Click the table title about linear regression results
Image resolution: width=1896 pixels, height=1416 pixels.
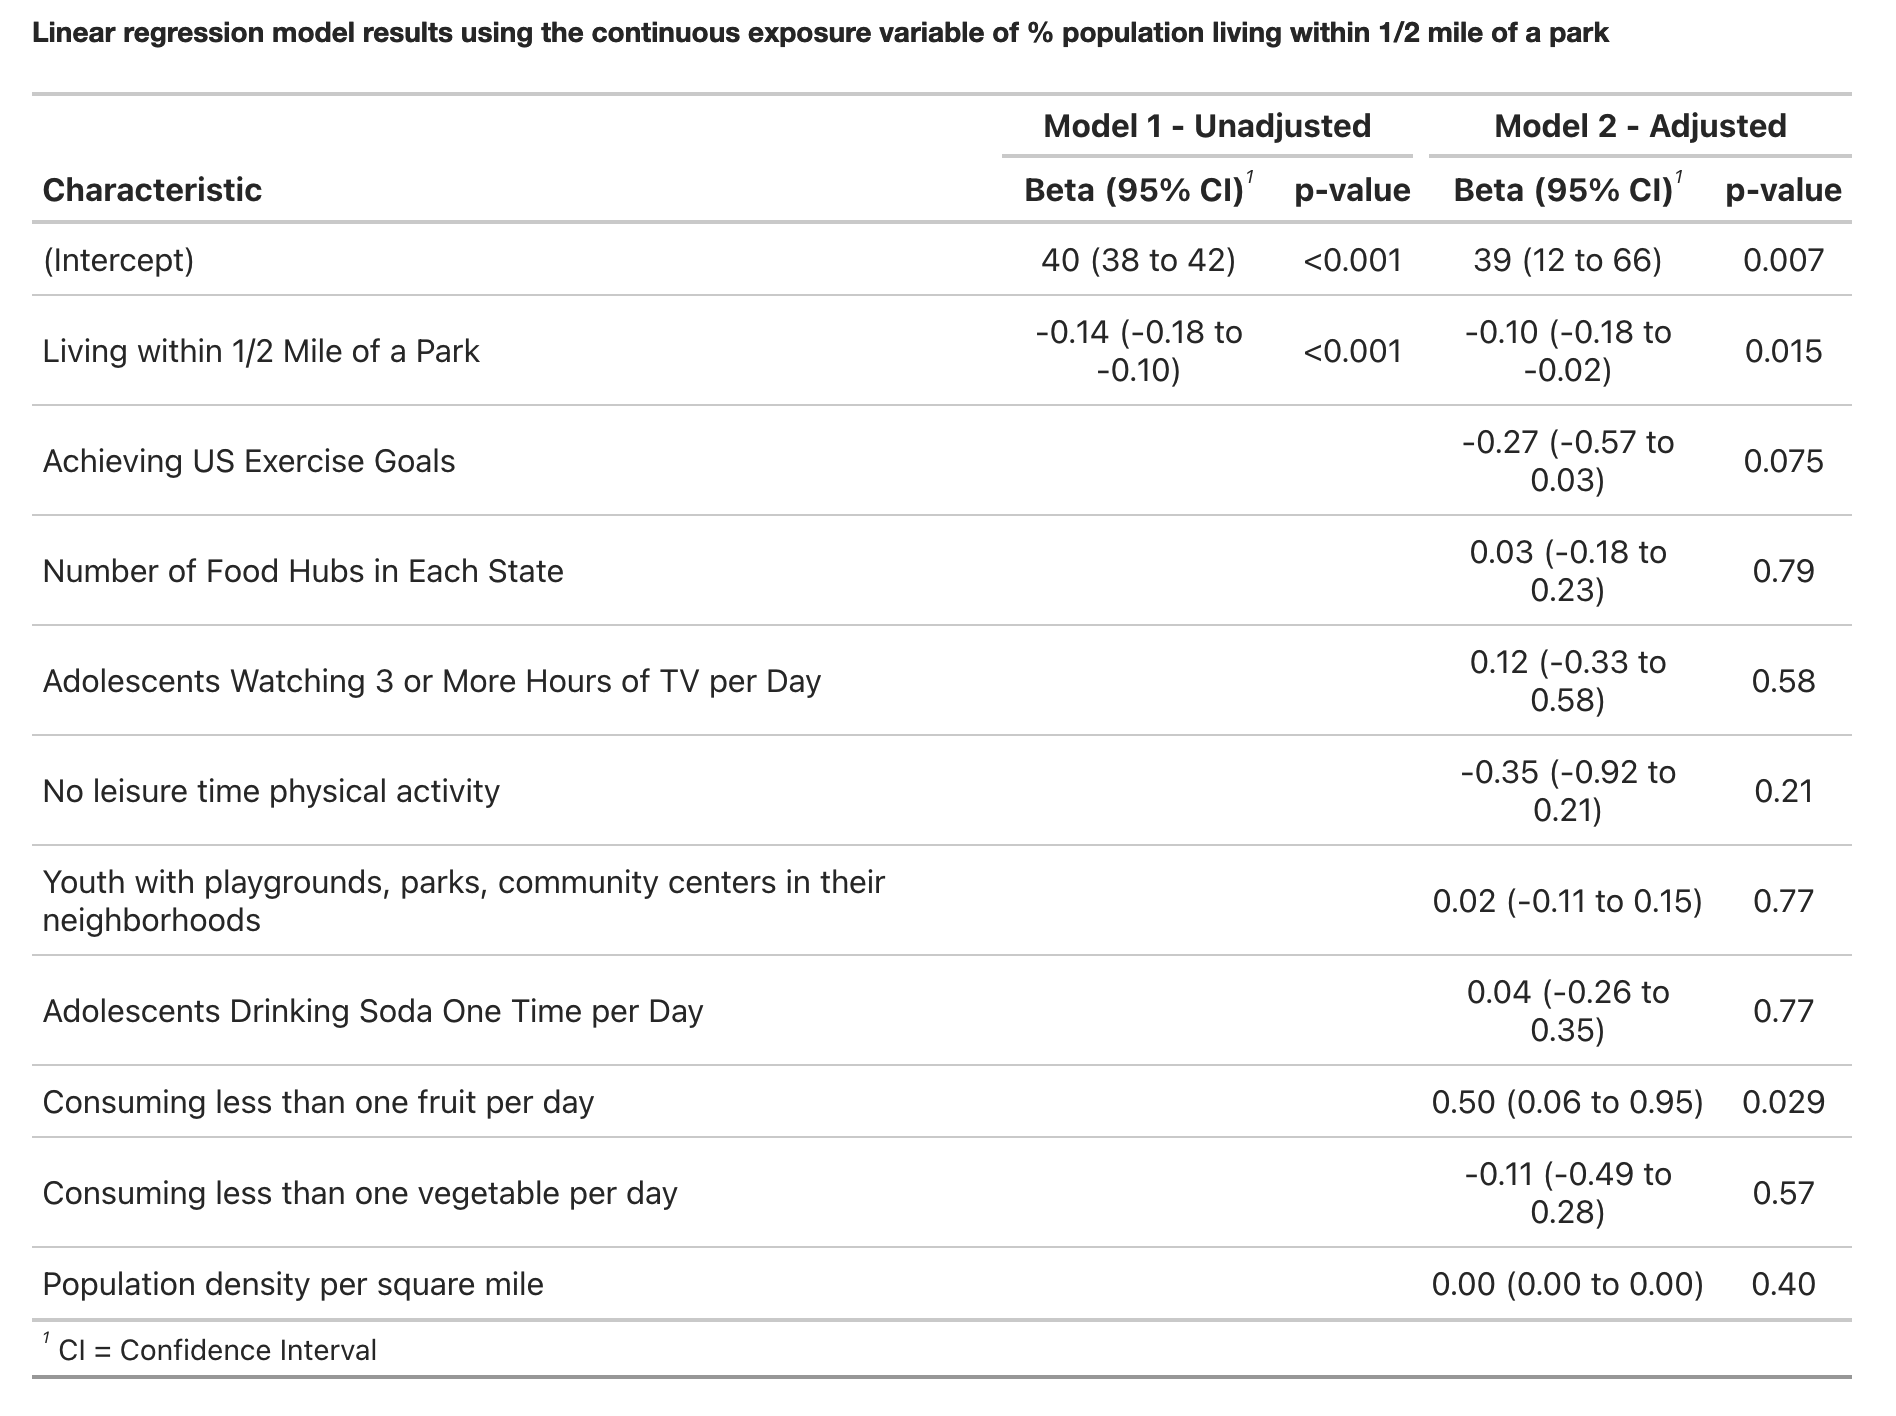pyautogui.click(x=820, y=34)
